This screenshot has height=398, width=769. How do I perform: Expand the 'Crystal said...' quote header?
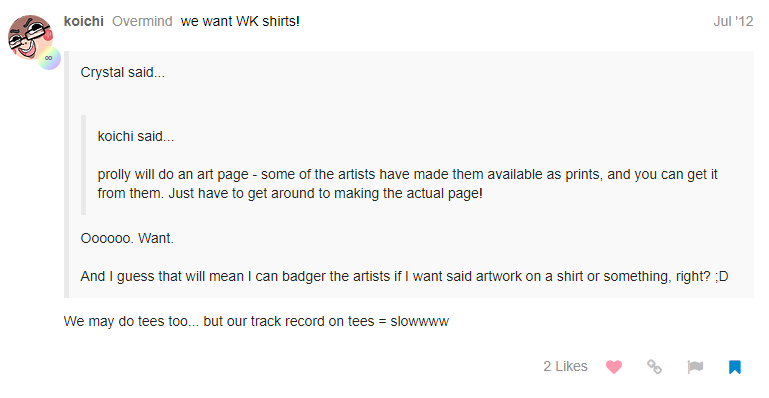[x=123, y=73]
